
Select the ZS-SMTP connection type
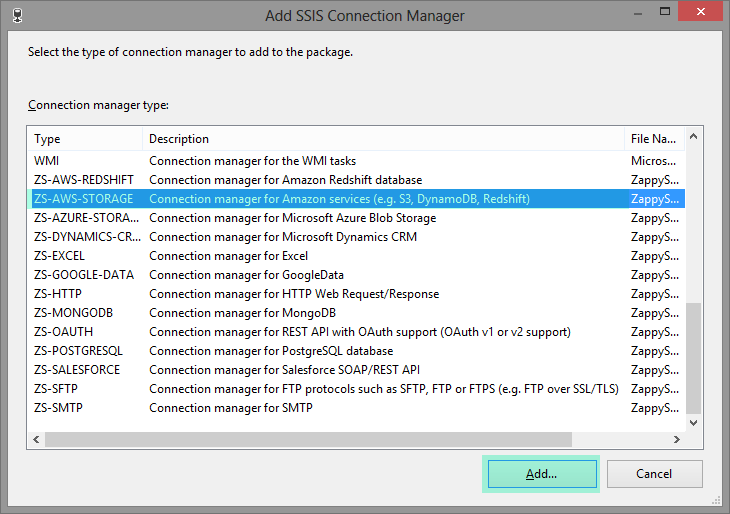(x=356, y=408)
